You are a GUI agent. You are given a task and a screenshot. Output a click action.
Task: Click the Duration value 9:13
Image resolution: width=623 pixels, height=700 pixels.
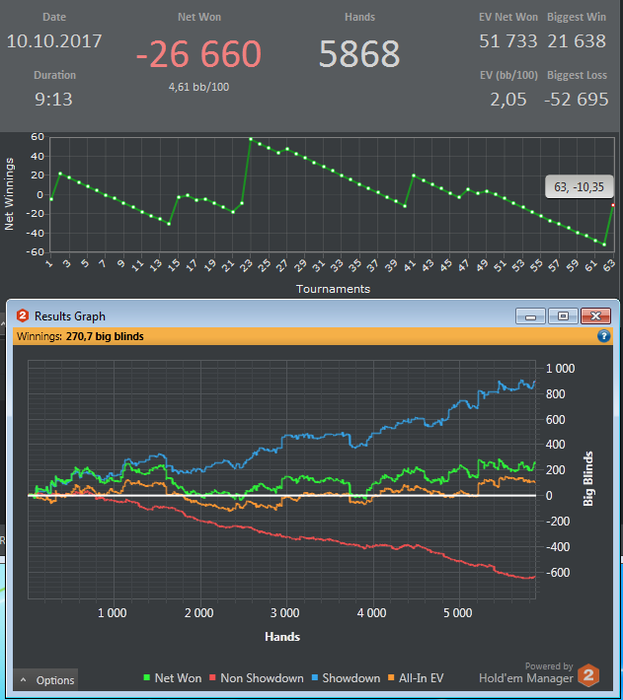coord(54,99)
